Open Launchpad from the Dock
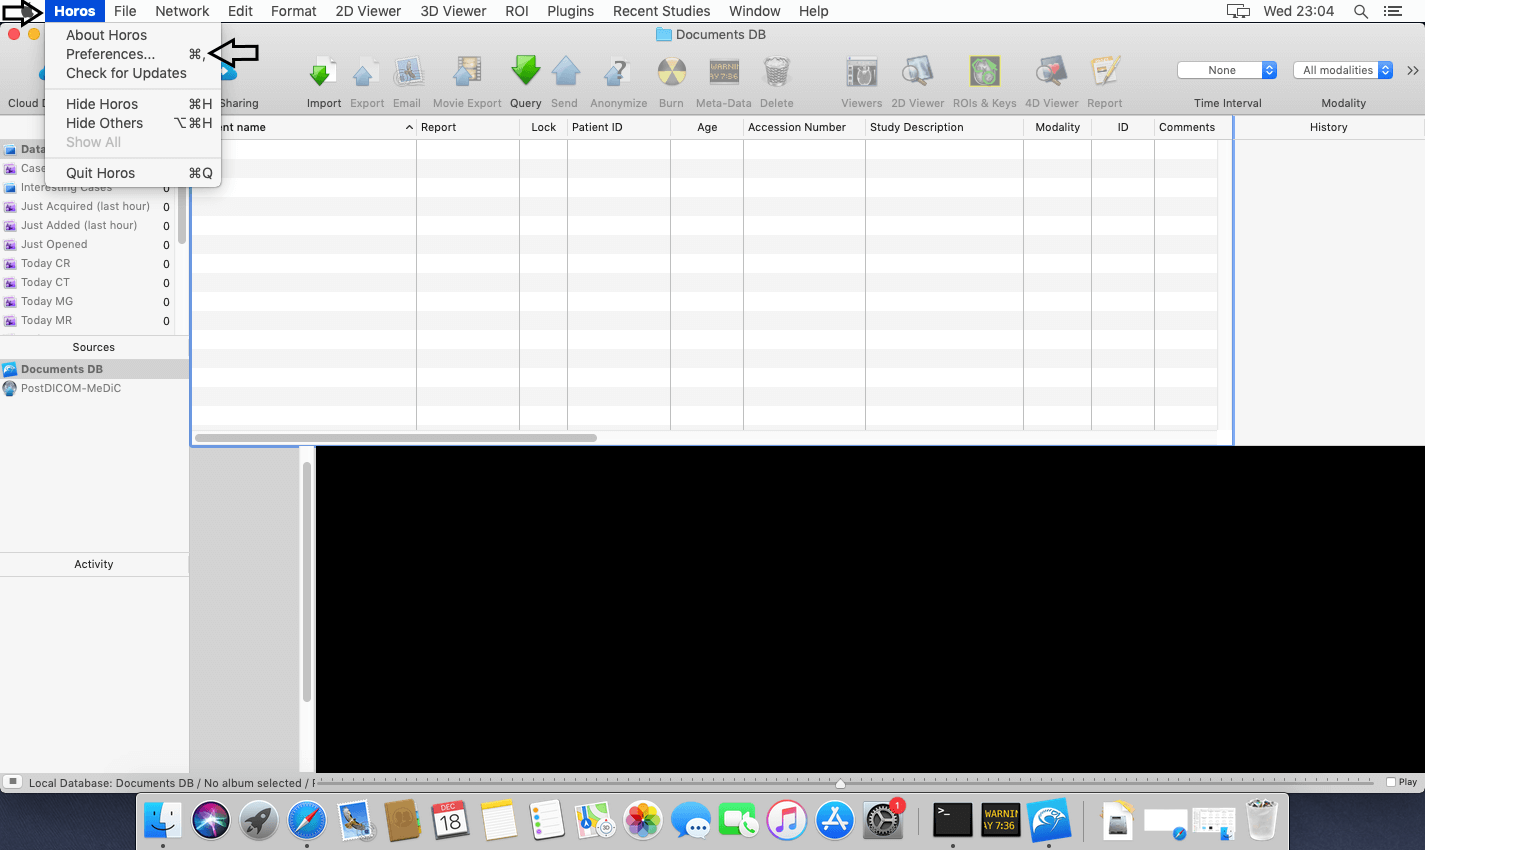This screenshot has width=1536, height=850. click(258, 821)
